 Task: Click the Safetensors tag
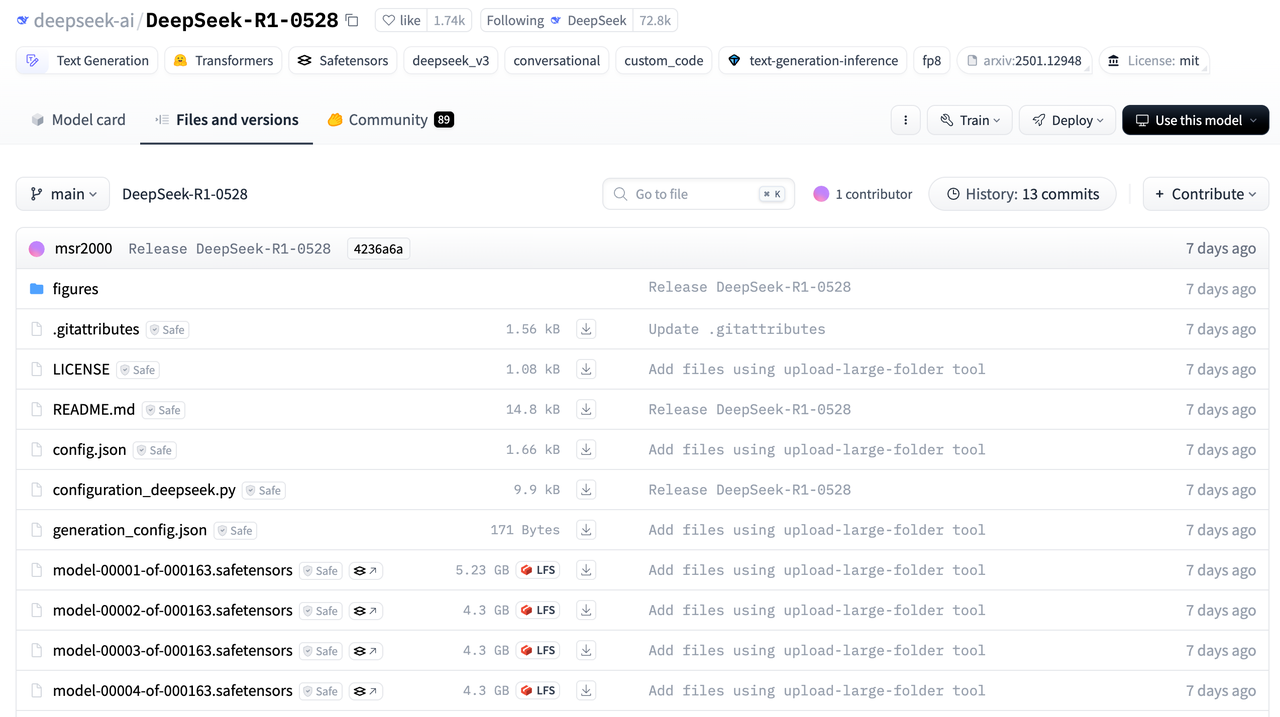pyautogui.click(x=343, y=61)
